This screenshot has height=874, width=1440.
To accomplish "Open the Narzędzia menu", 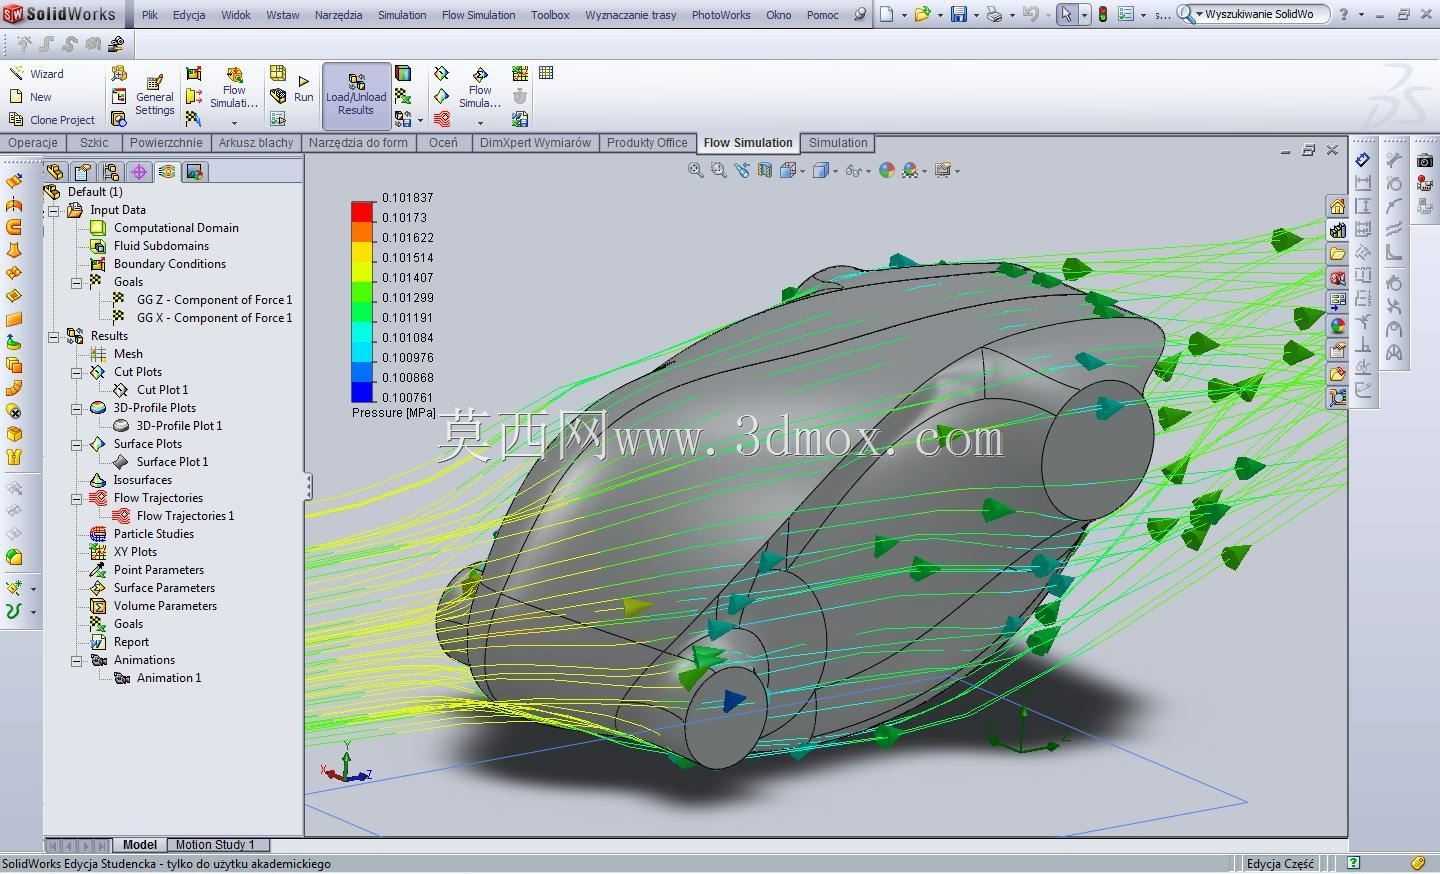I will coord(338,15).
